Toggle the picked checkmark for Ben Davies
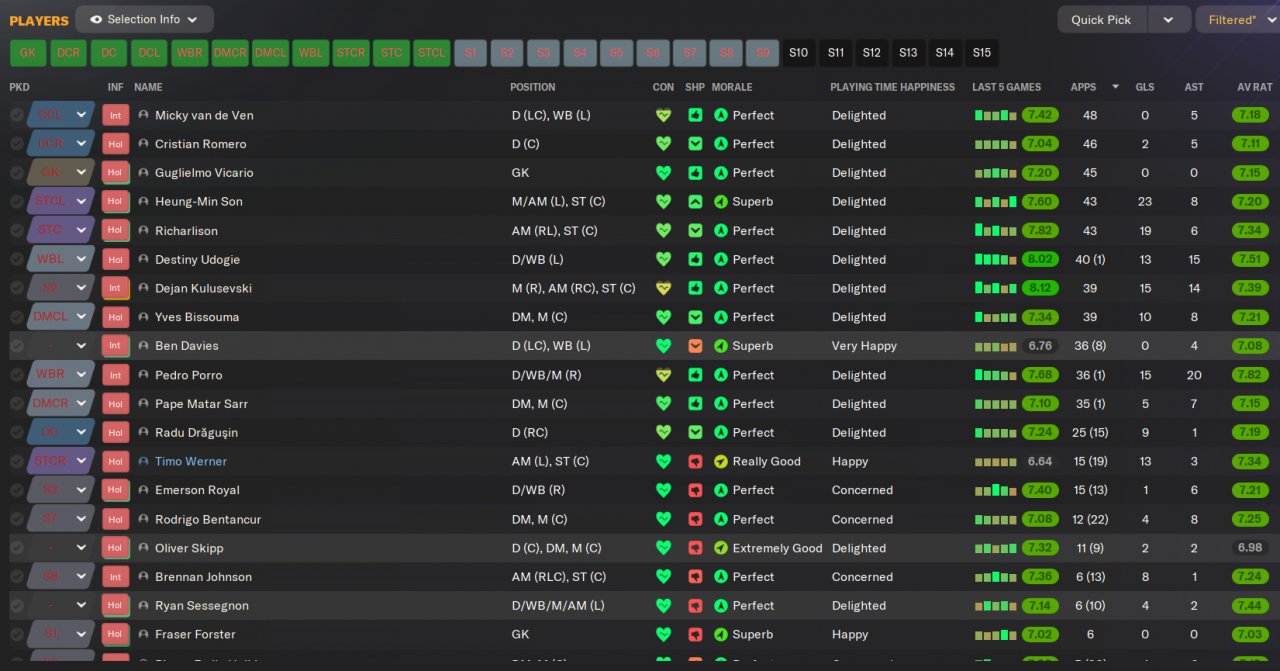Screen dimensions: 1280x671 pyautogui.click(x=17, y=346)
